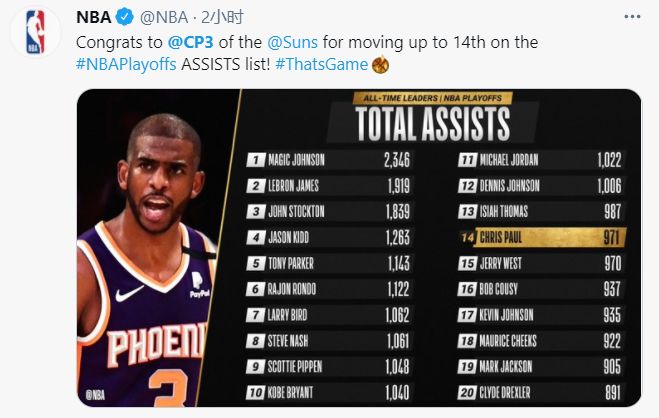Open the @CP3 mention link
Image resolution: width=659 pixels, height=418 pixels.
(x=187, y=42)
